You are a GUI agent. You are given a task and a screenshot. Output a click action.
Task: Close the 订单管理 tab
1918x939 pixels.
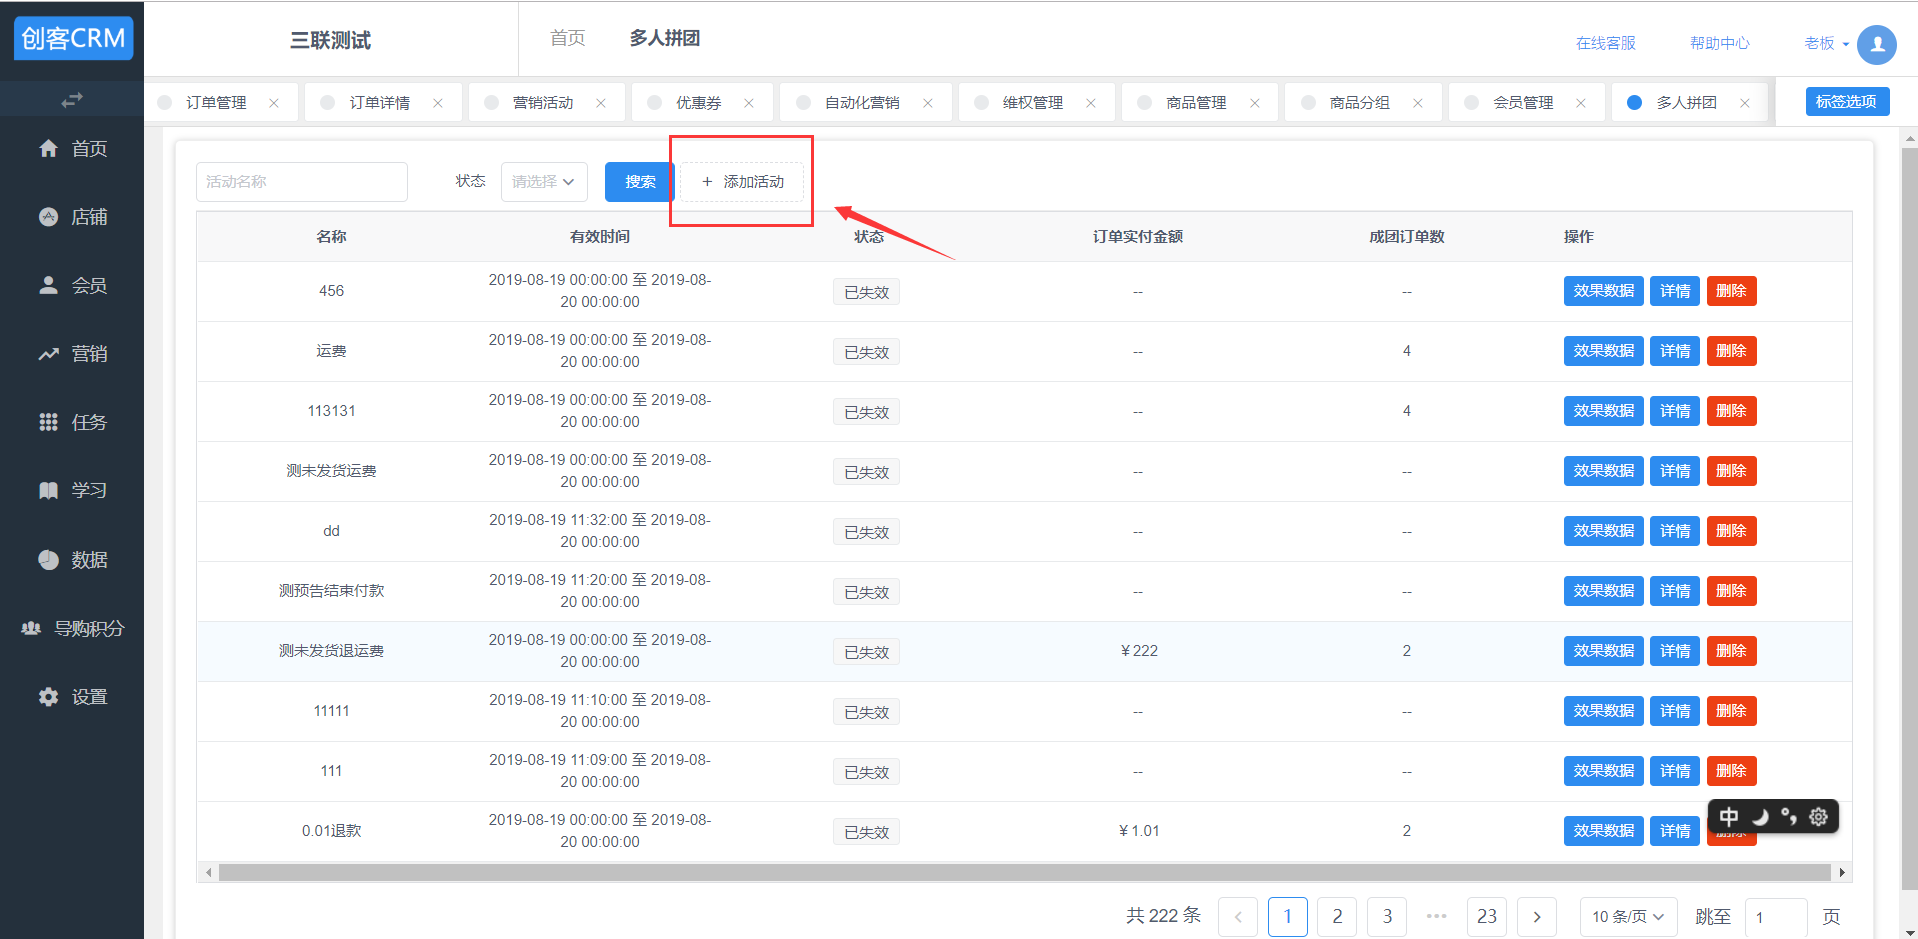pyautogui.click(x=274, y=103)
